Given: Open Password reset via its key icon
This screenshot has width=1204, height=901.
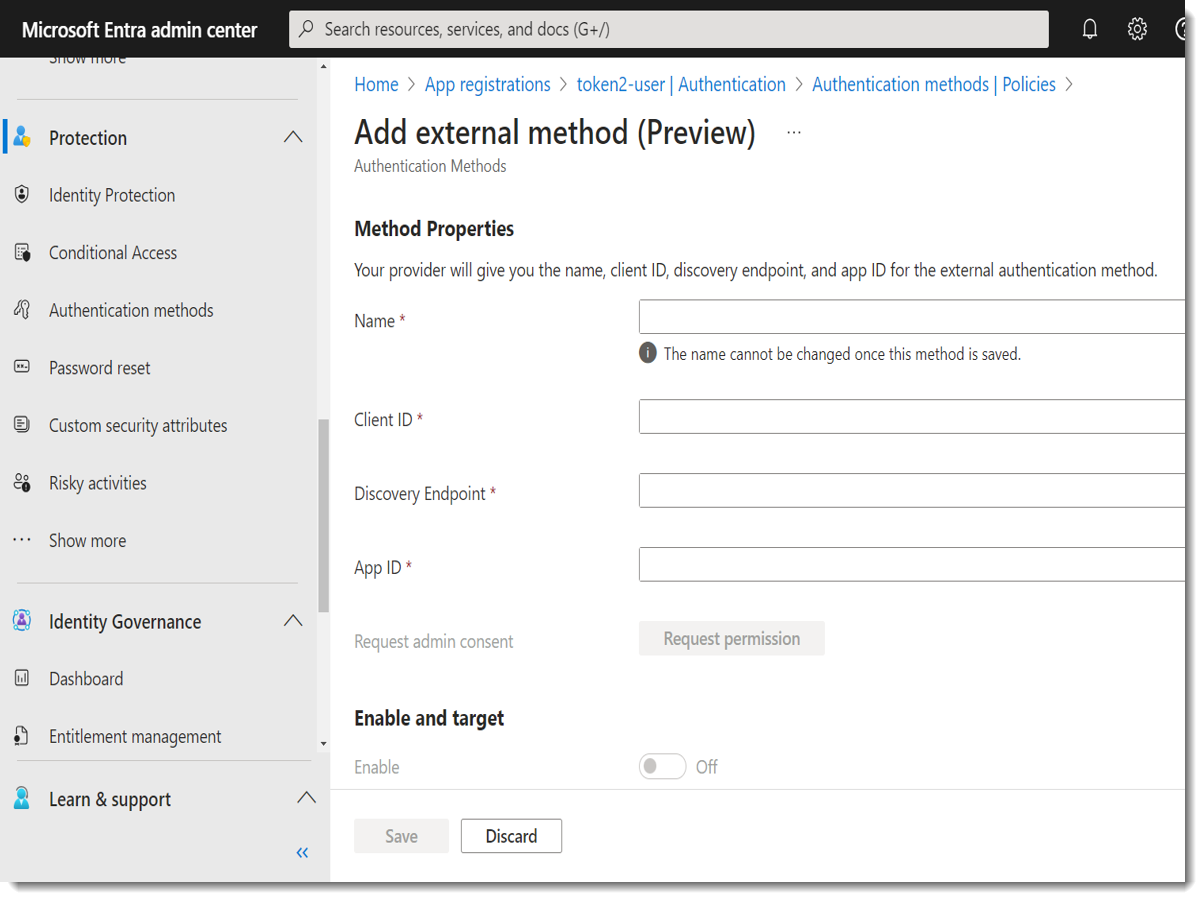Looking at the screenshot, I should [x=21, y=367].
